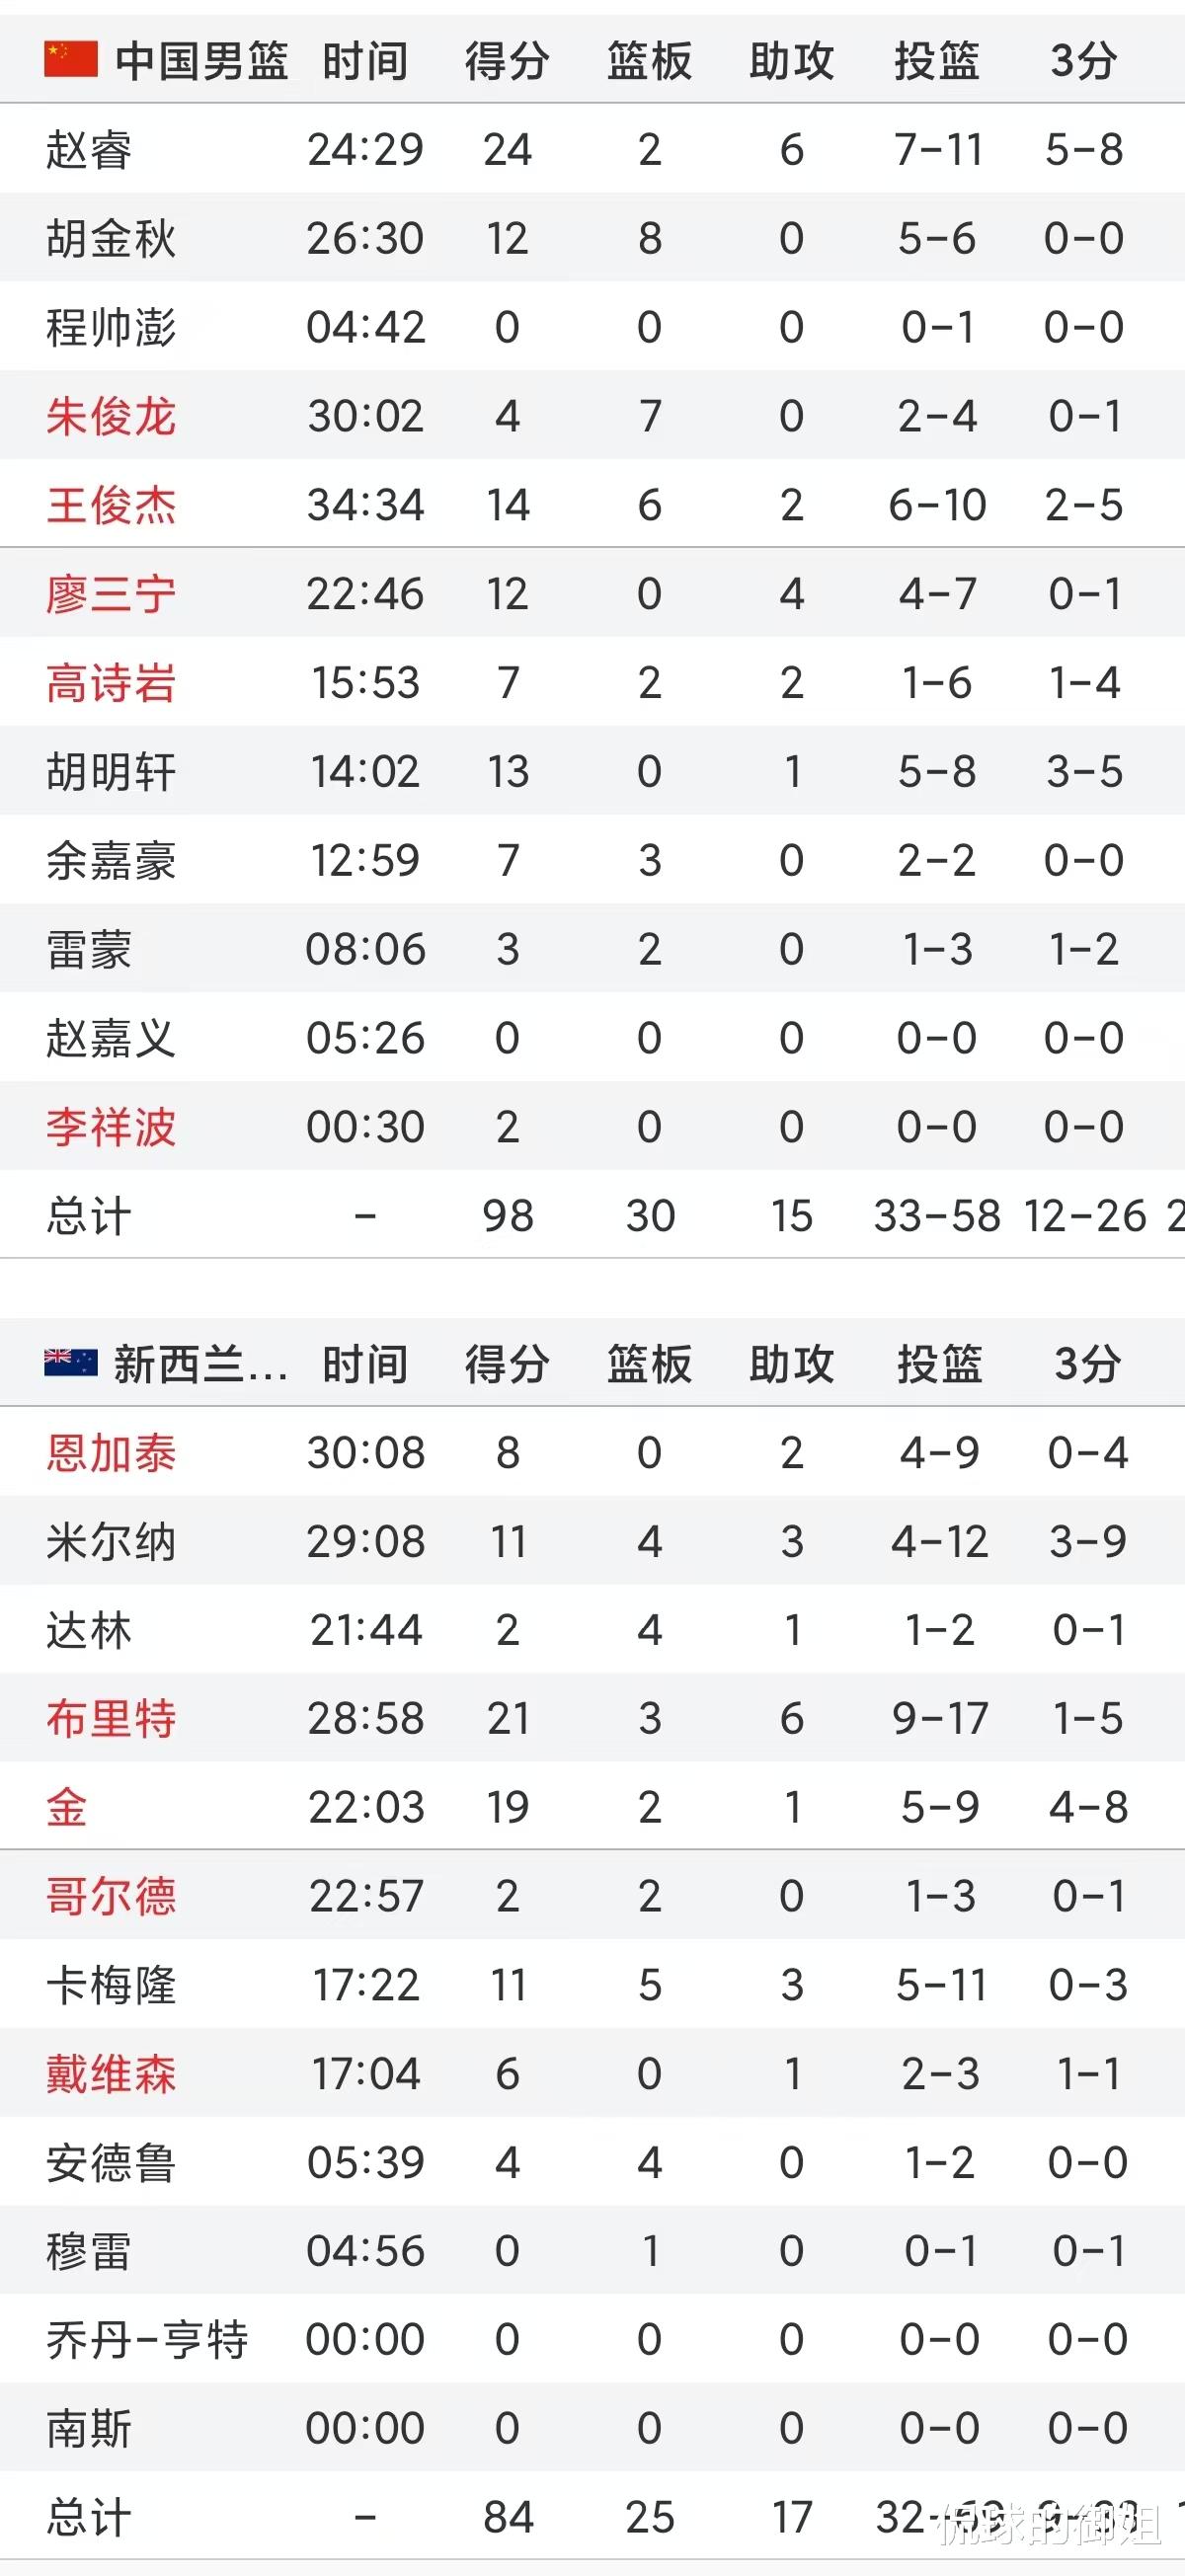Click the 中国男篮 team header
The height and width of the screenshot is (2576, 1185).
pos(201,61)
